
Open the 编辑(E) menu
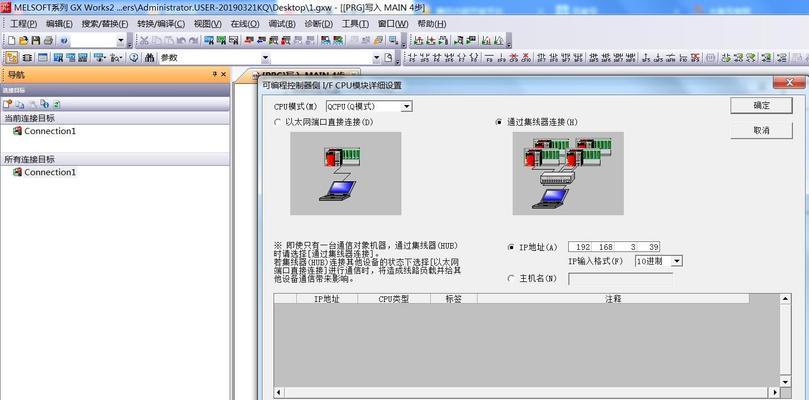pyautogui.click(x=59, y=24)
